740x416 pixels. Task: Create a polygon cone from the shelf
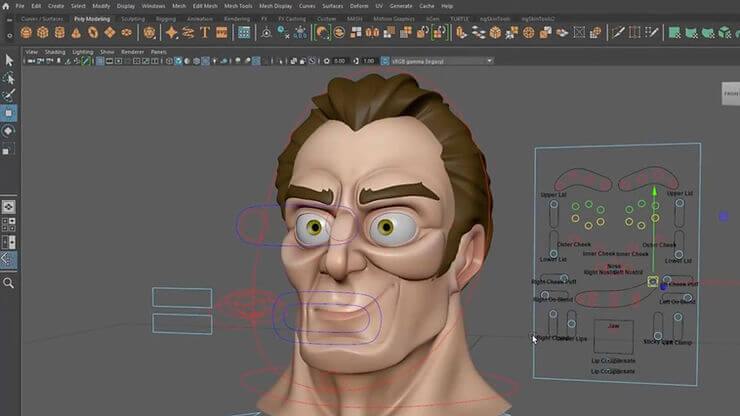(76, 33)
